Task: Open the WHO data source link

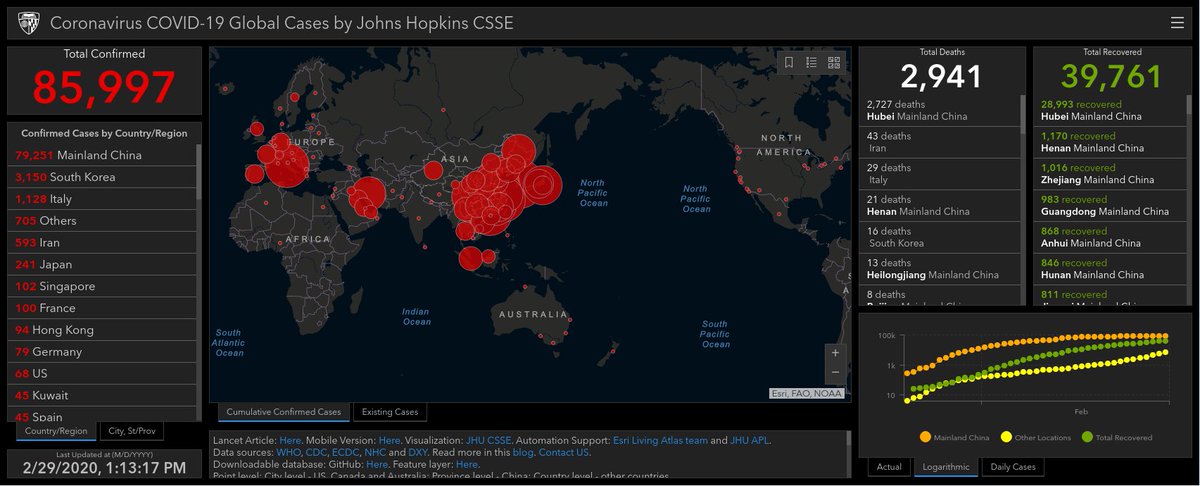Action: coord(288,453)
